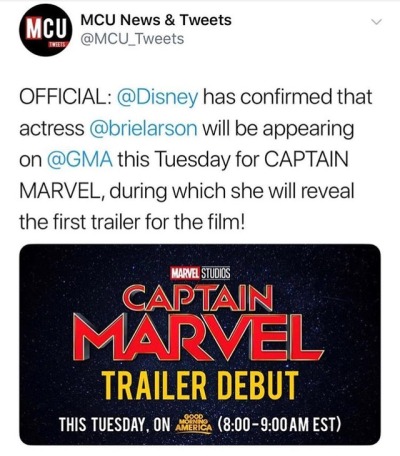Click the Marvel Studios logo in image
This screenshot has width=400, height=456.
pos(200,273)
